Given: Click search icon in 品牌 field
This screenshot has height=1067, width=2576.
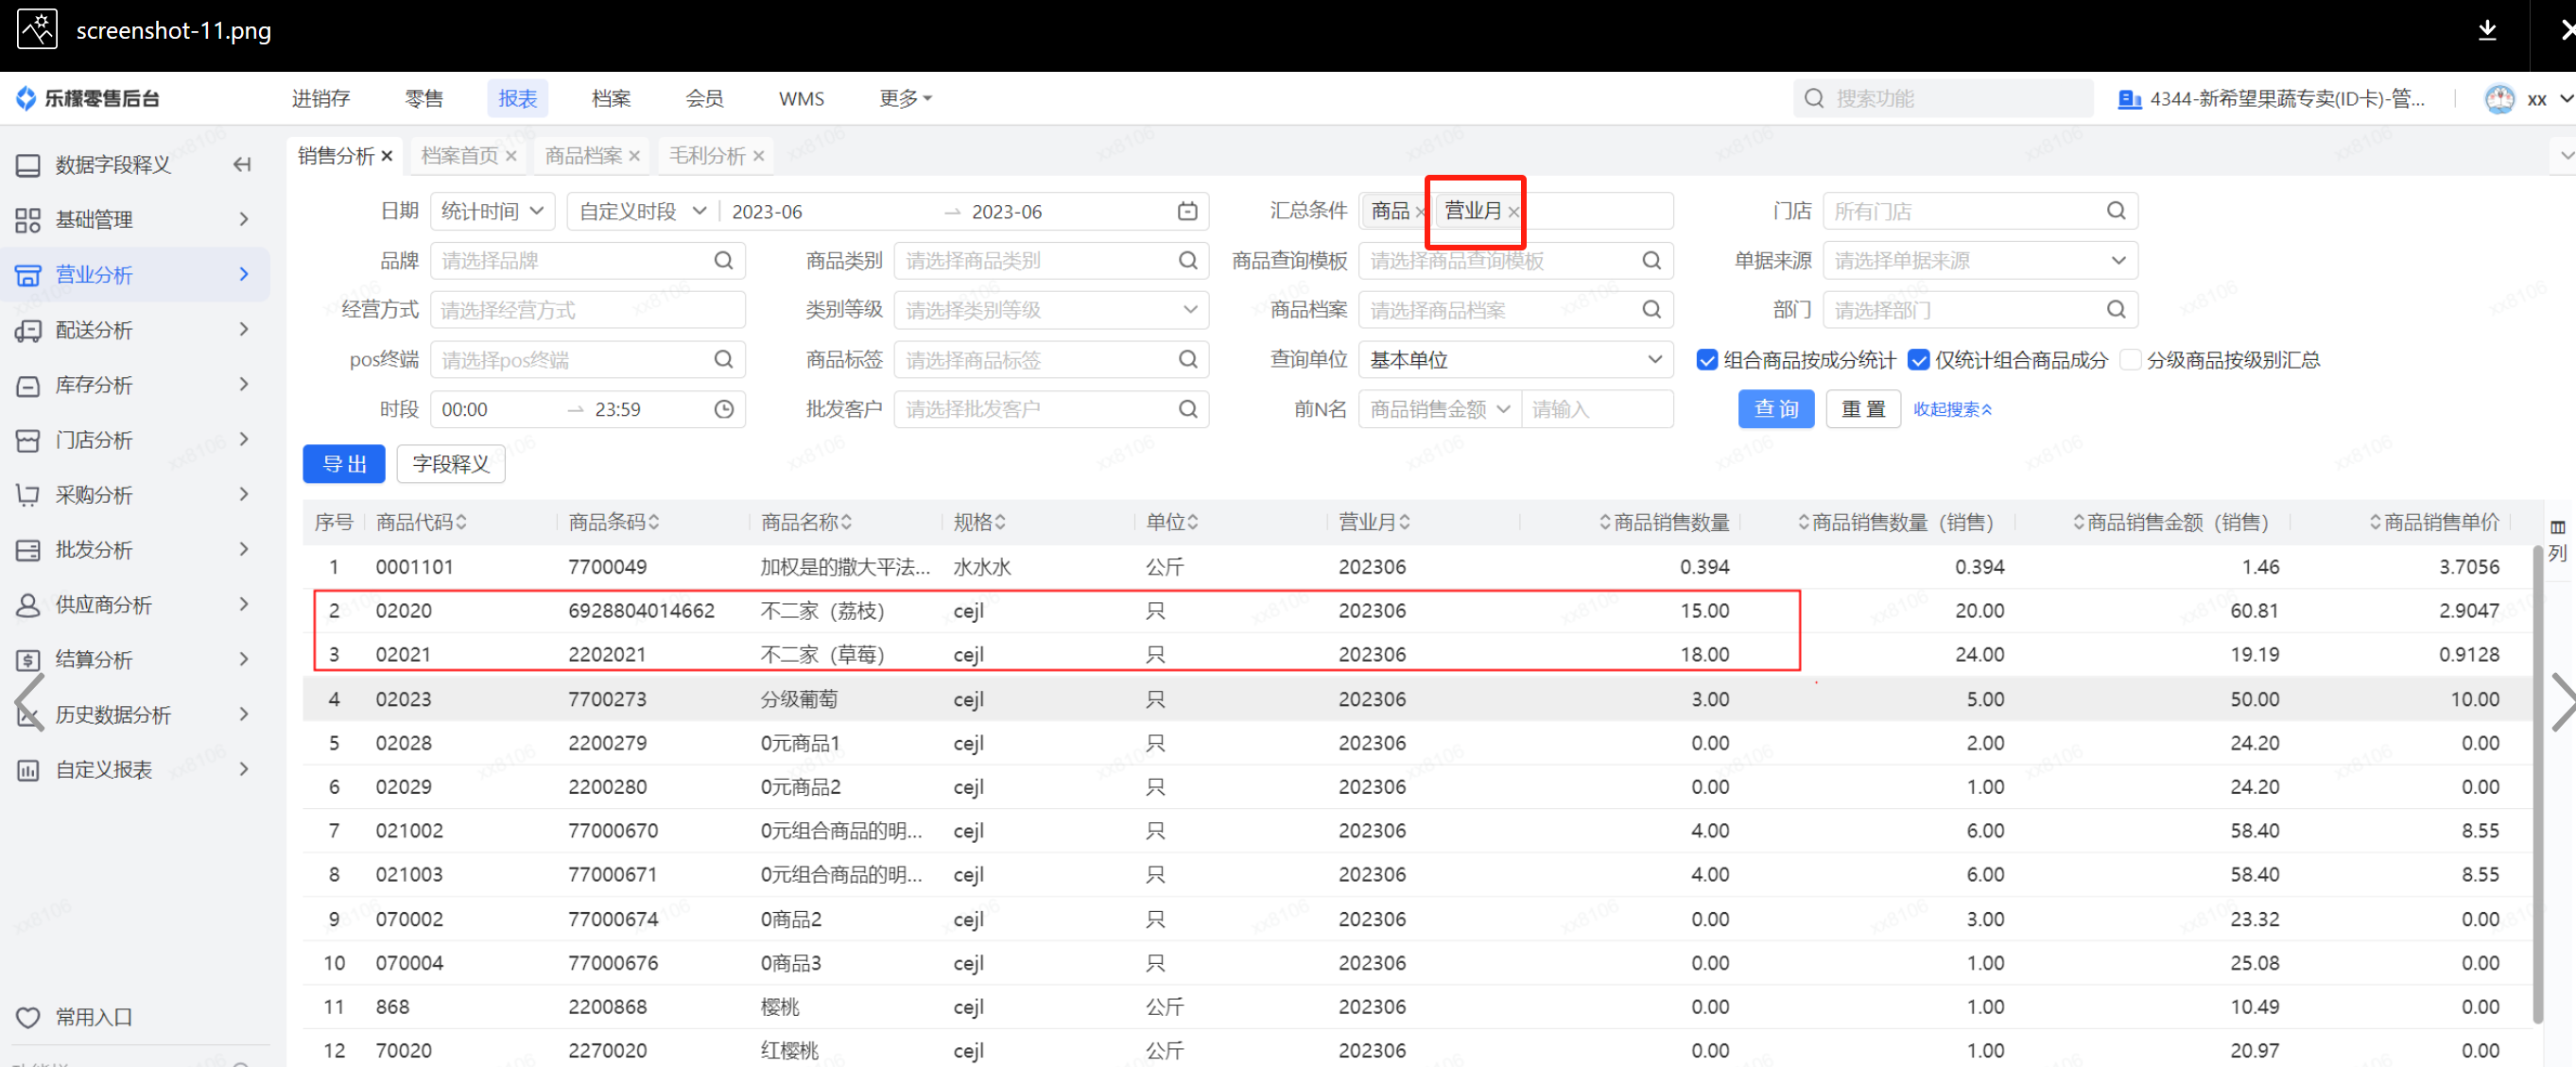Looking at the screenshot, I should [723, 261].
